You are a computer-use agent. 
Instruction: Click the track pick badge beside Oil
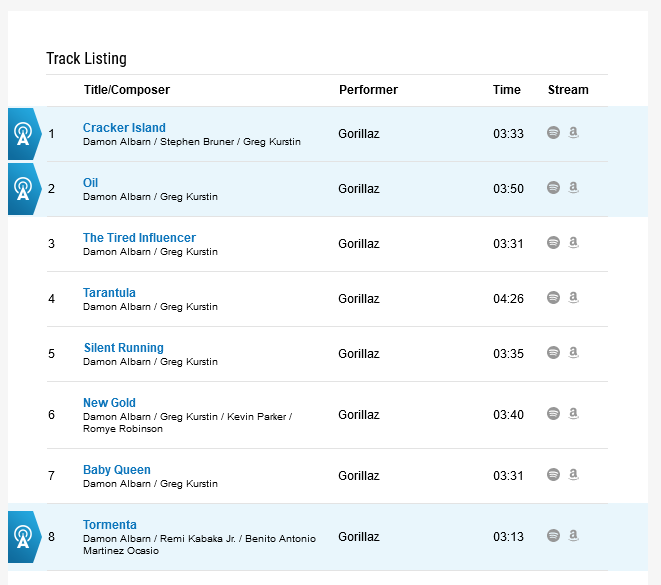23,189
